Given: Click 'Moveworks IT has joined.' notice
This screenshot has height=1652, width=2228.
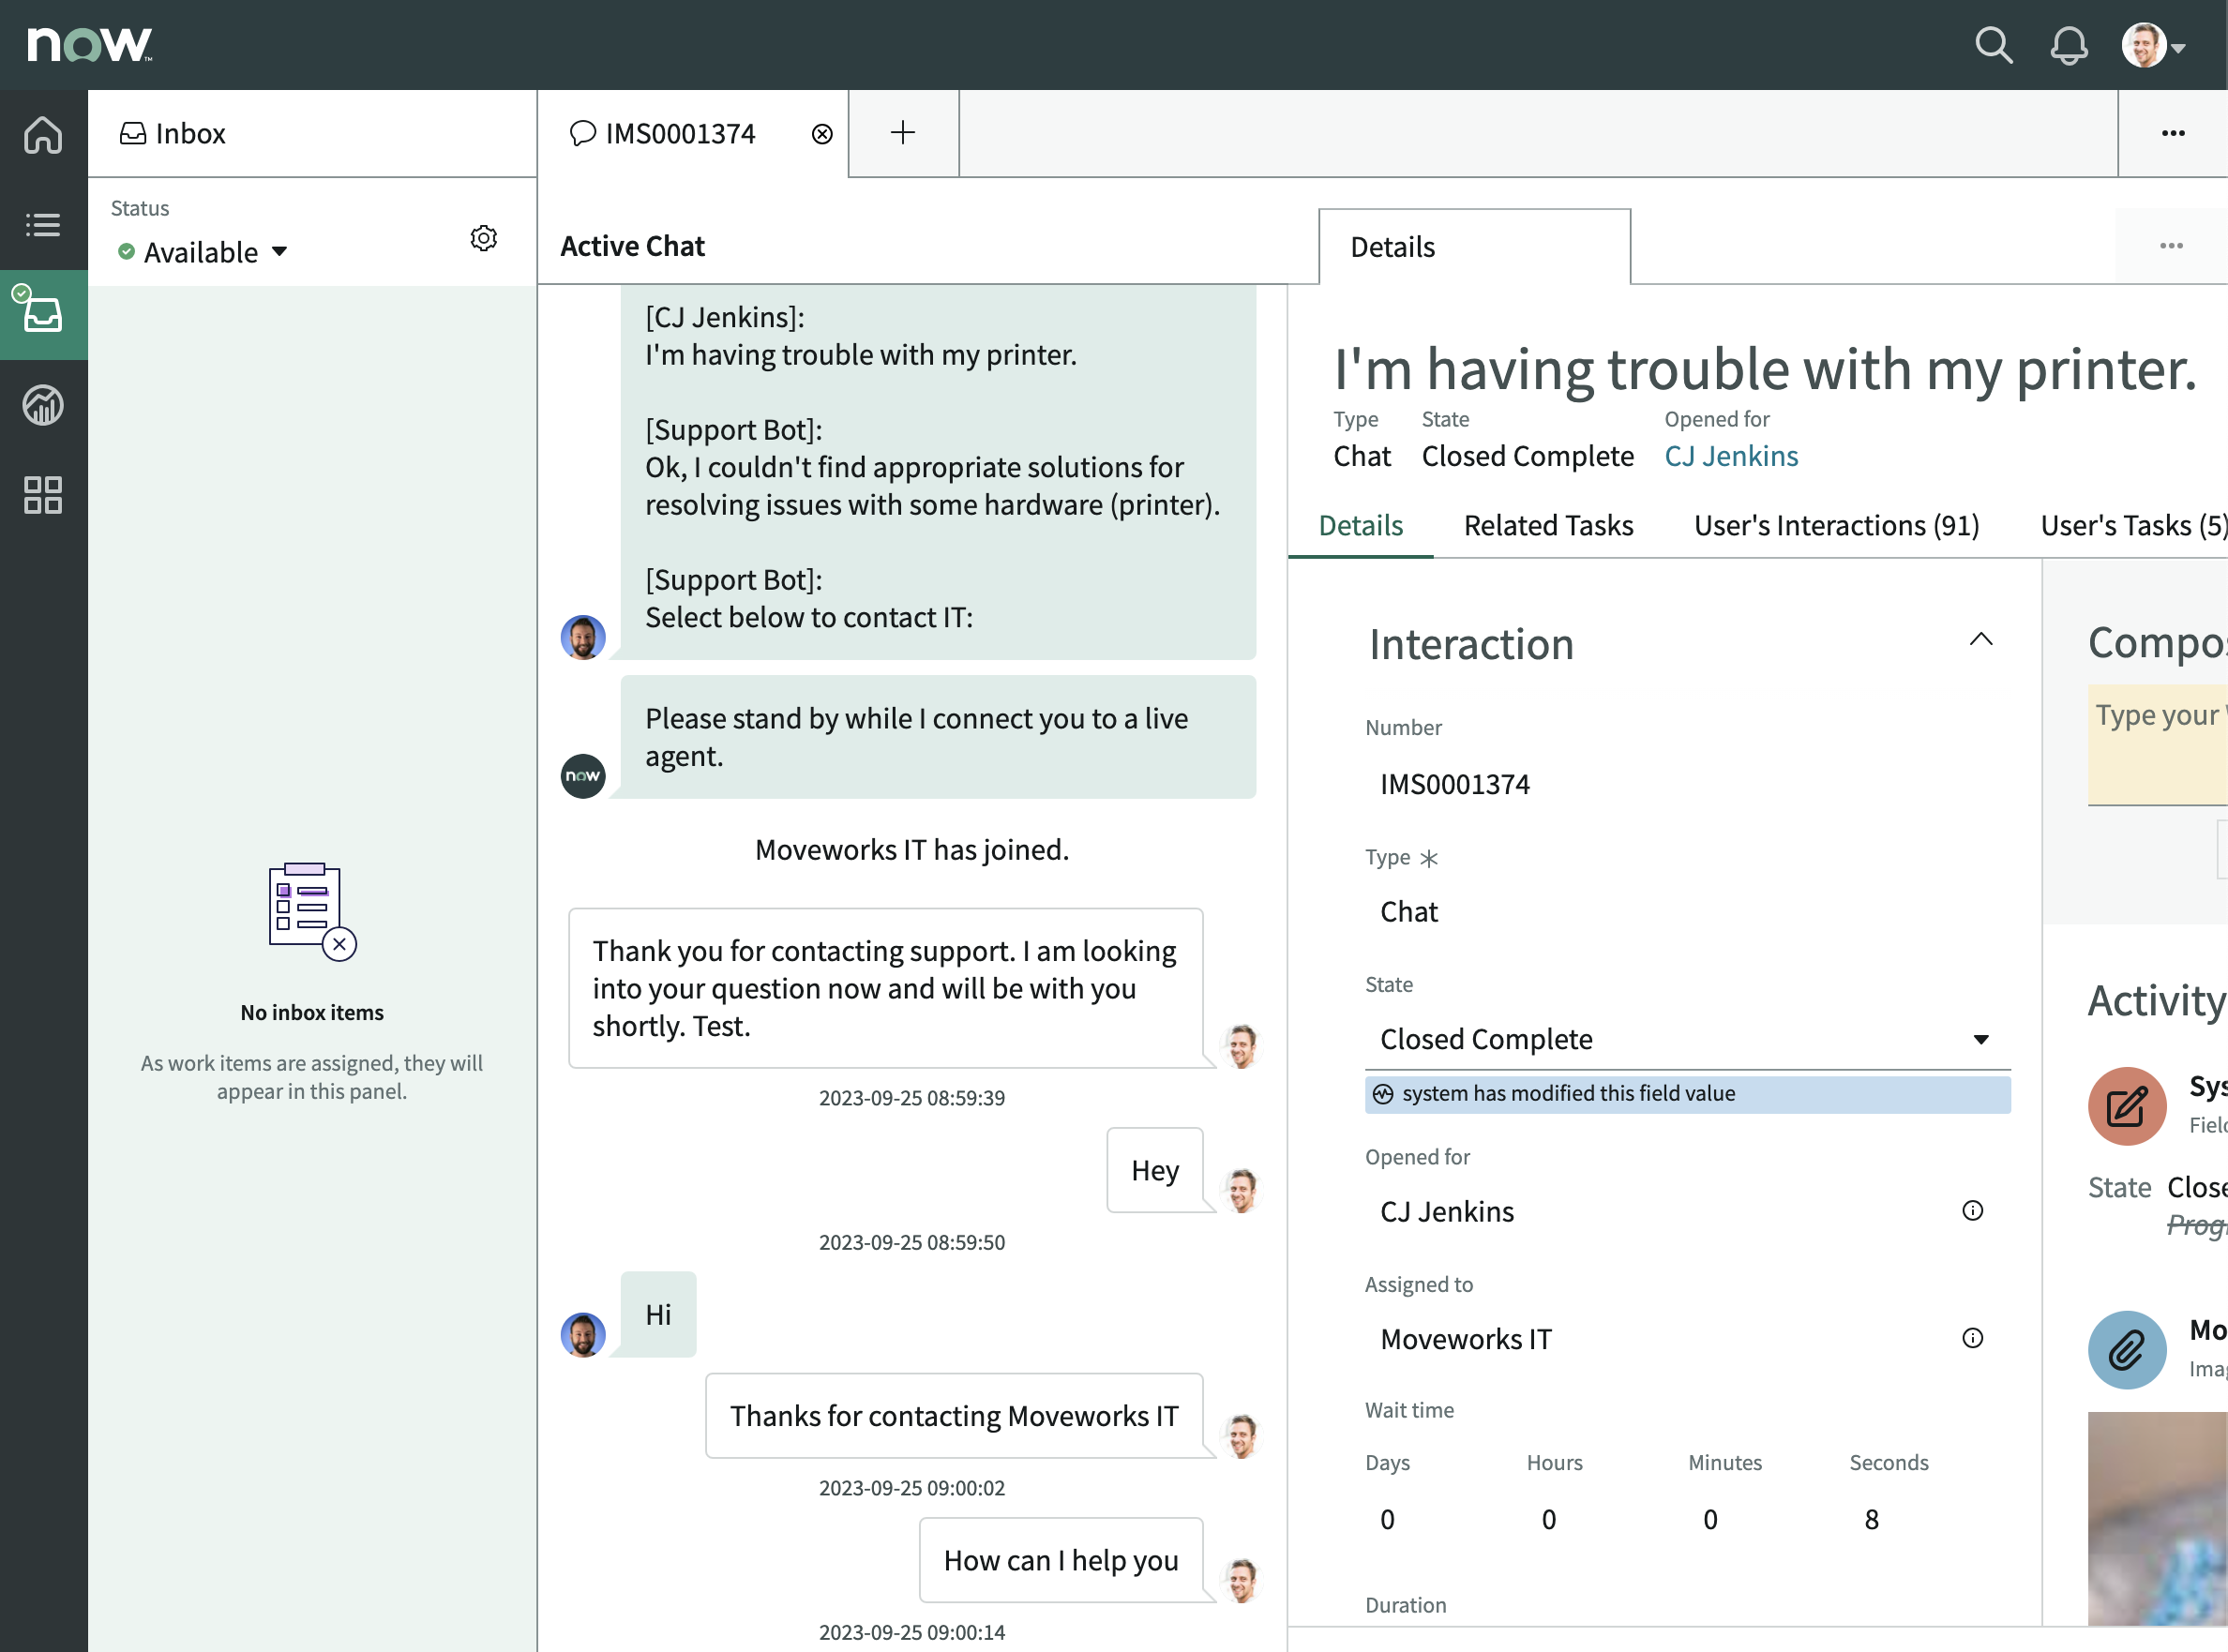Looking at the screenshot, I should click(x=912, y=850).
